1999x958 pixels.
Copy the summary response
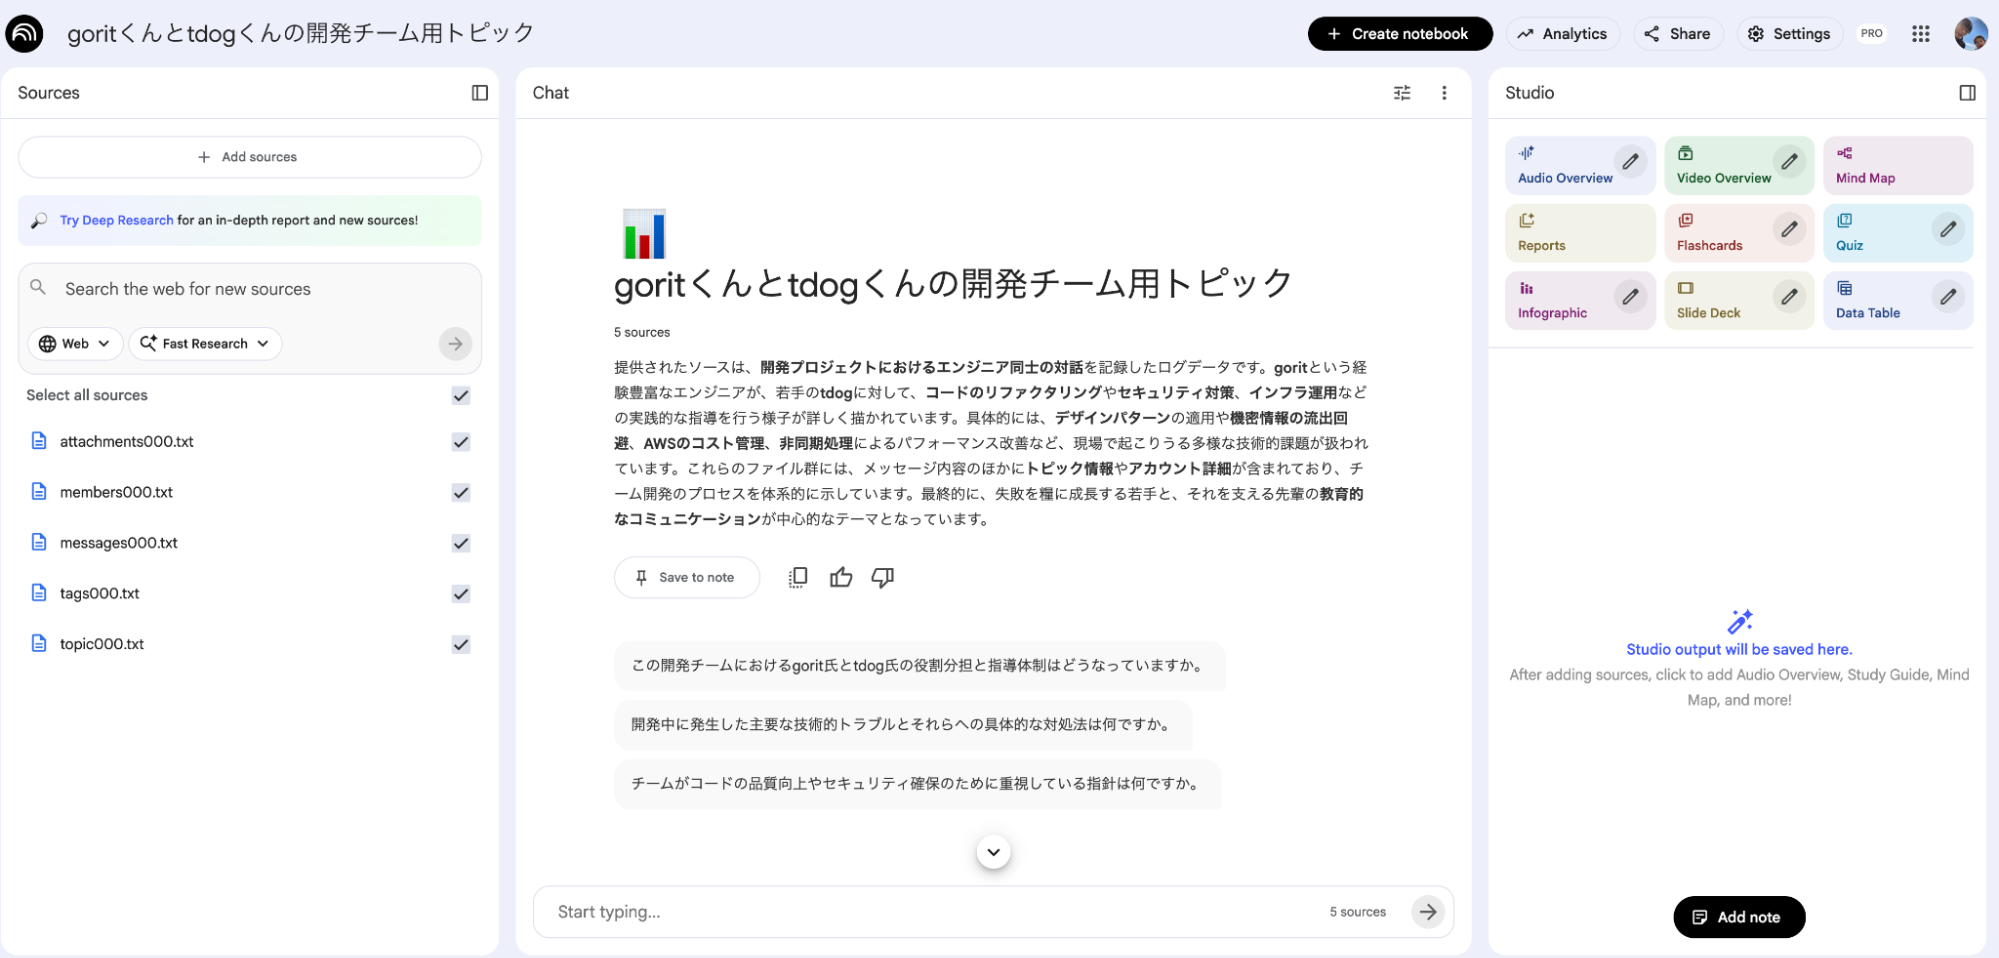click(798, 577)
